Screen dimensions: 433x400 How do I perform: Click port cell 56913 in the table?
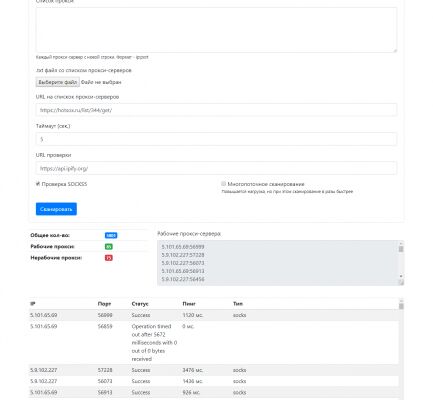point(105,392)
